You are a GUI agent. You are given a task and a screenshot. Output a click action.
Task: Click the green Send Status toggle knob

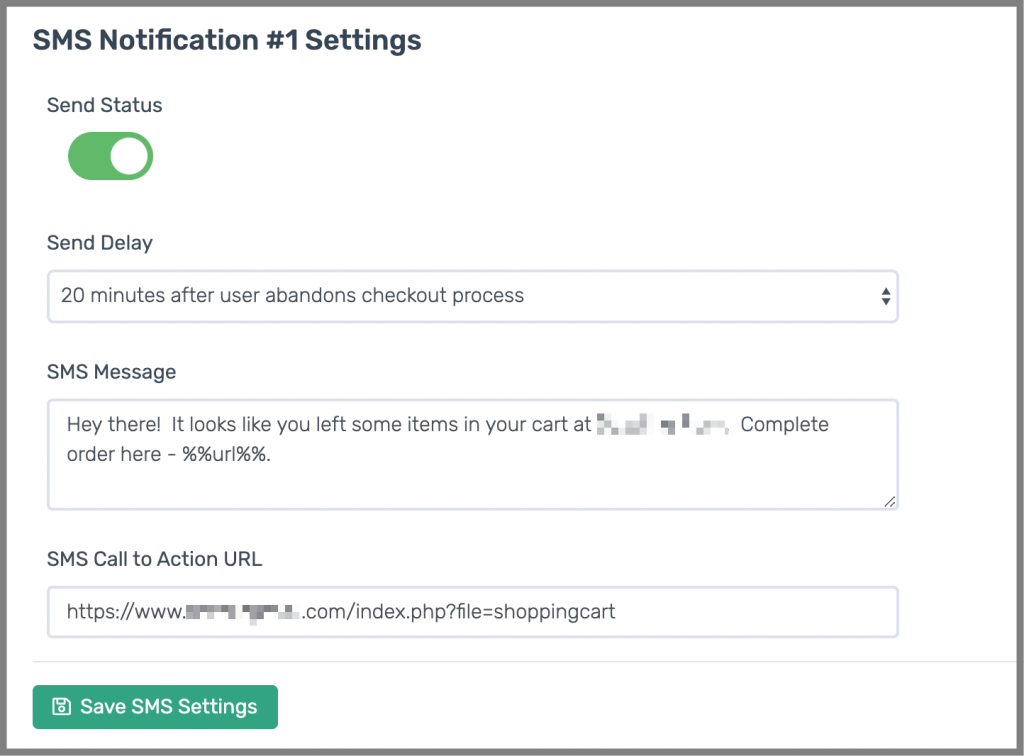click(x=127, y=156)
